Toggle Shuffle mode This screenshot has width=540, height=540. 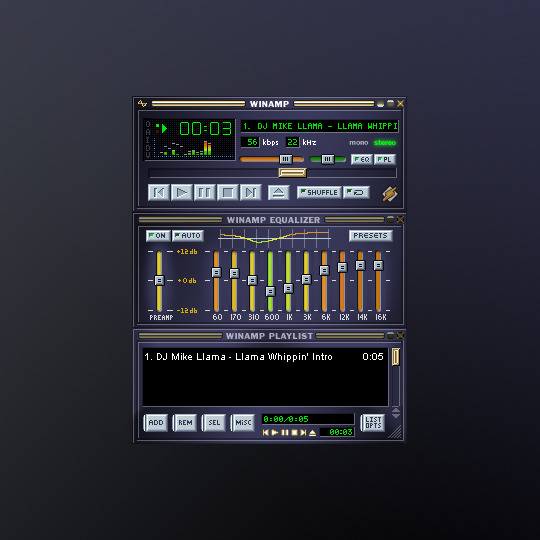click(319, 193)
